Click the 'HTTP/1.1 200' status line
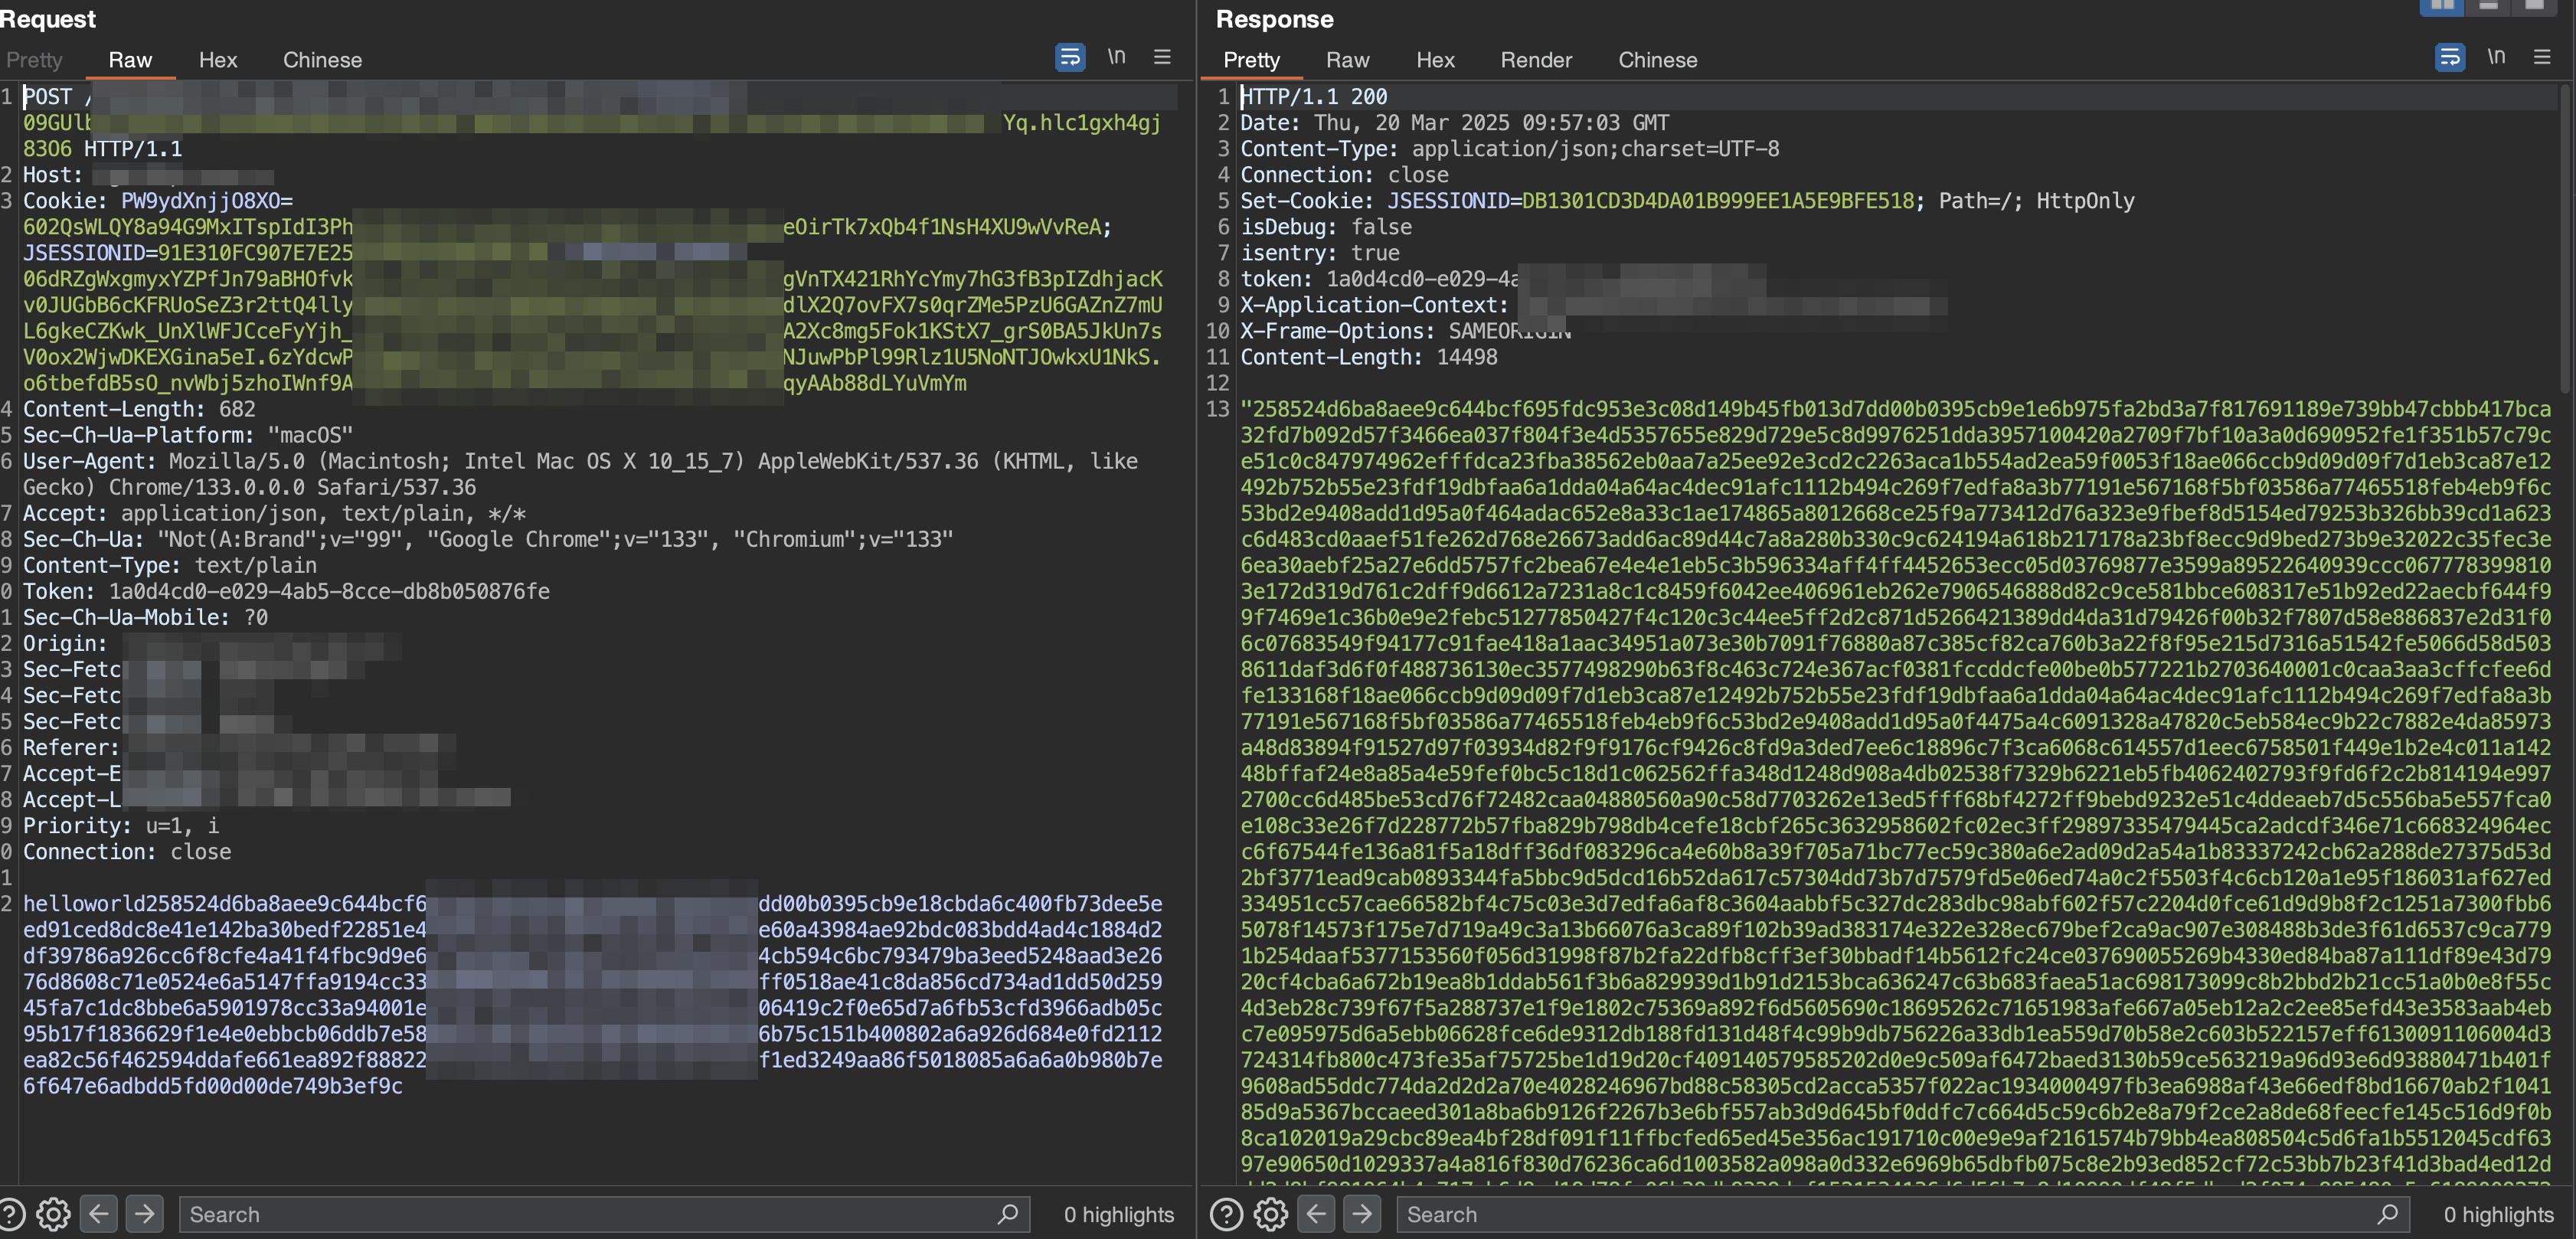Viewport: 2576px width, 1239px height. pyautogui.click(x=1313, y=97)
